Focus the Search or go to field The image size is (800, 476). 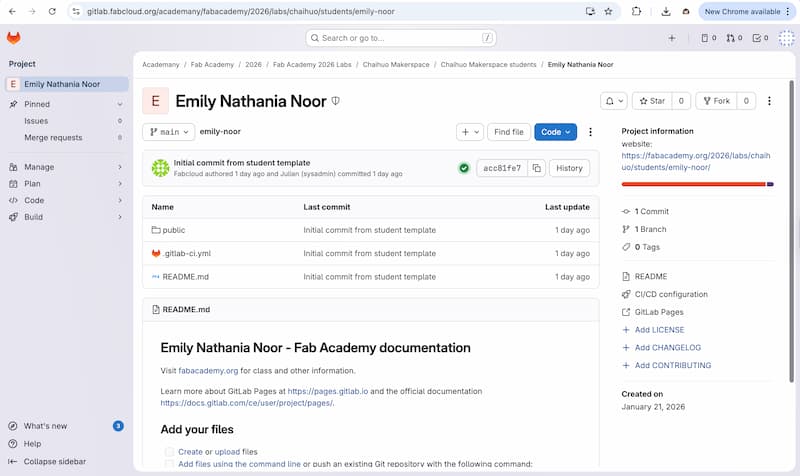[401, 38]
